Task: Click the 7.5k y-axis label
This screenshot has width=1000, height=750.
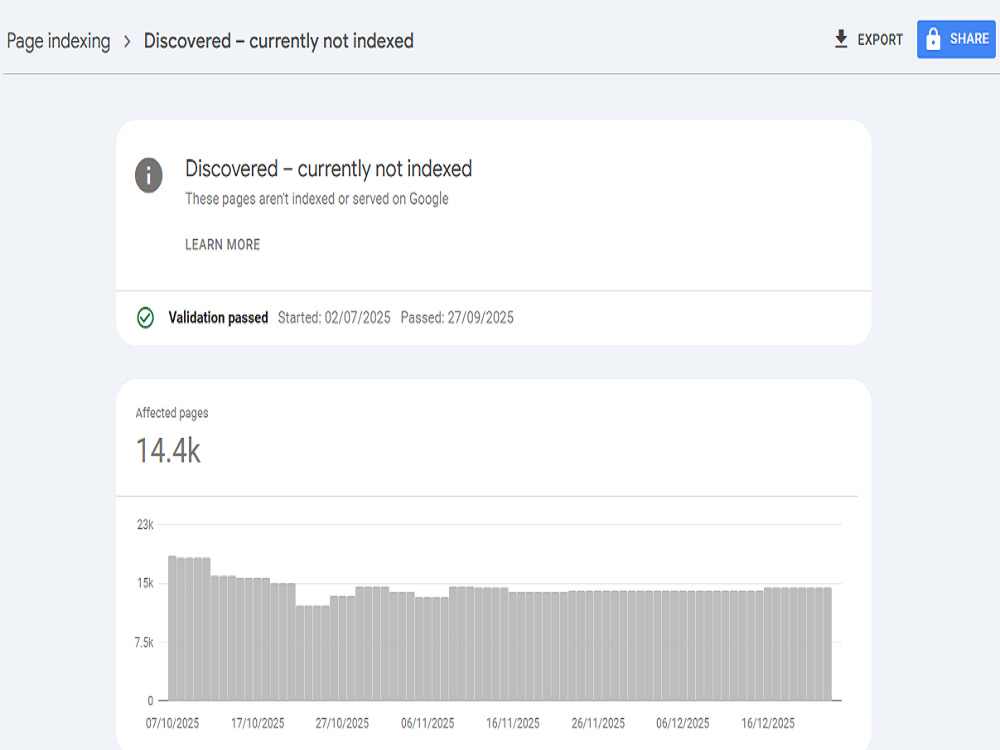Action: tap(144, 642)
